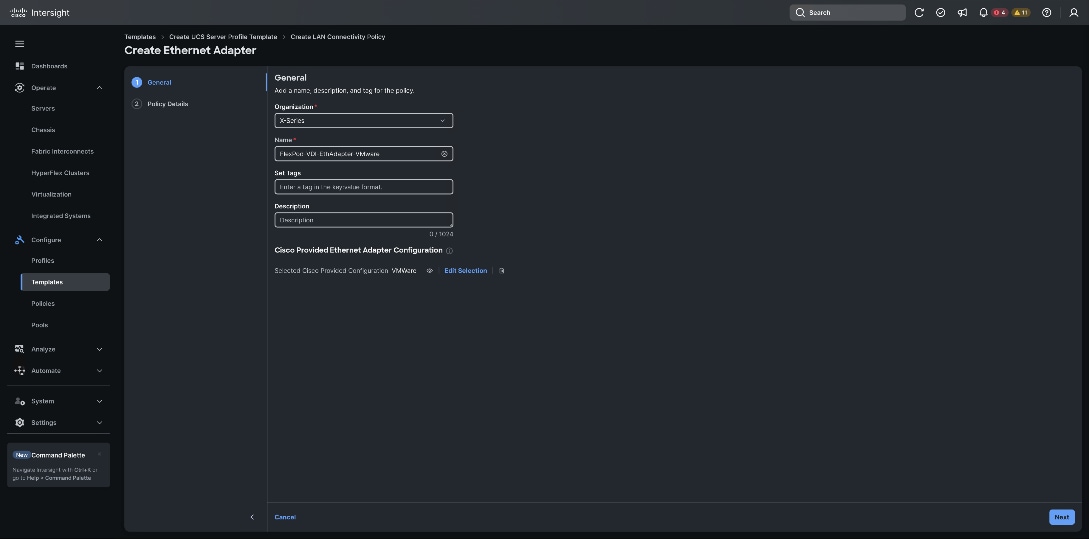
Task: Open Pools under Configure
Action: (40, 325)
